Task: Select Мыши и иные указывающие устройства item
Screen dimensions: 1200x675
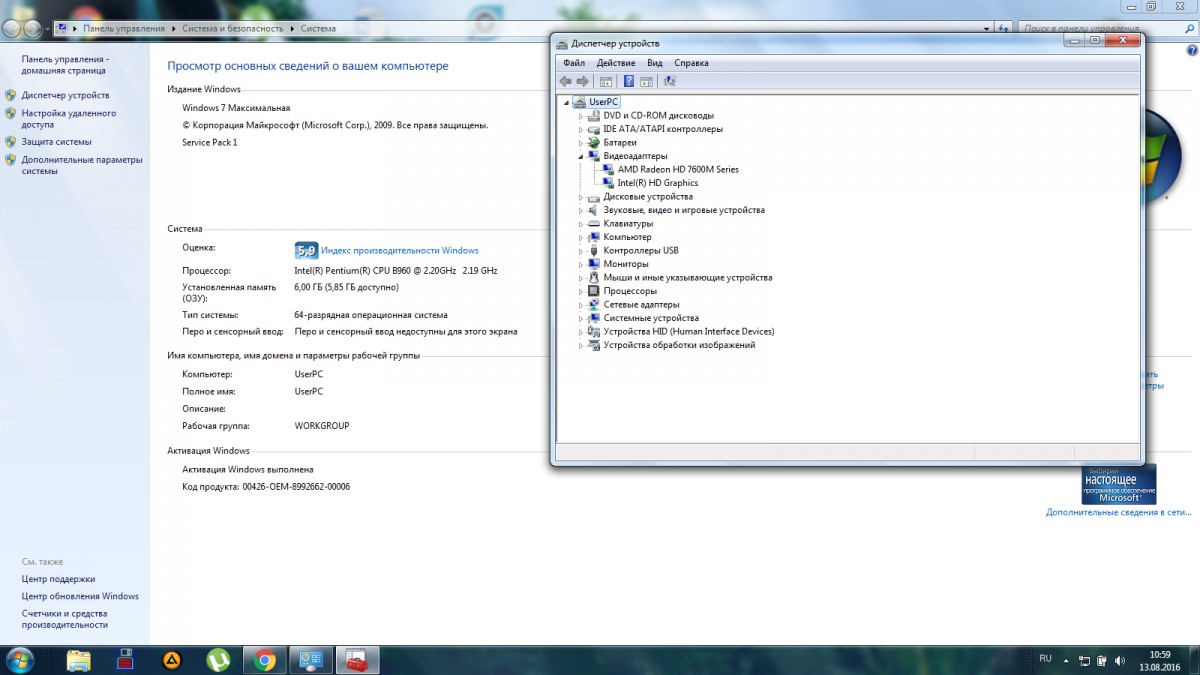Action: (x=687, y=278)
